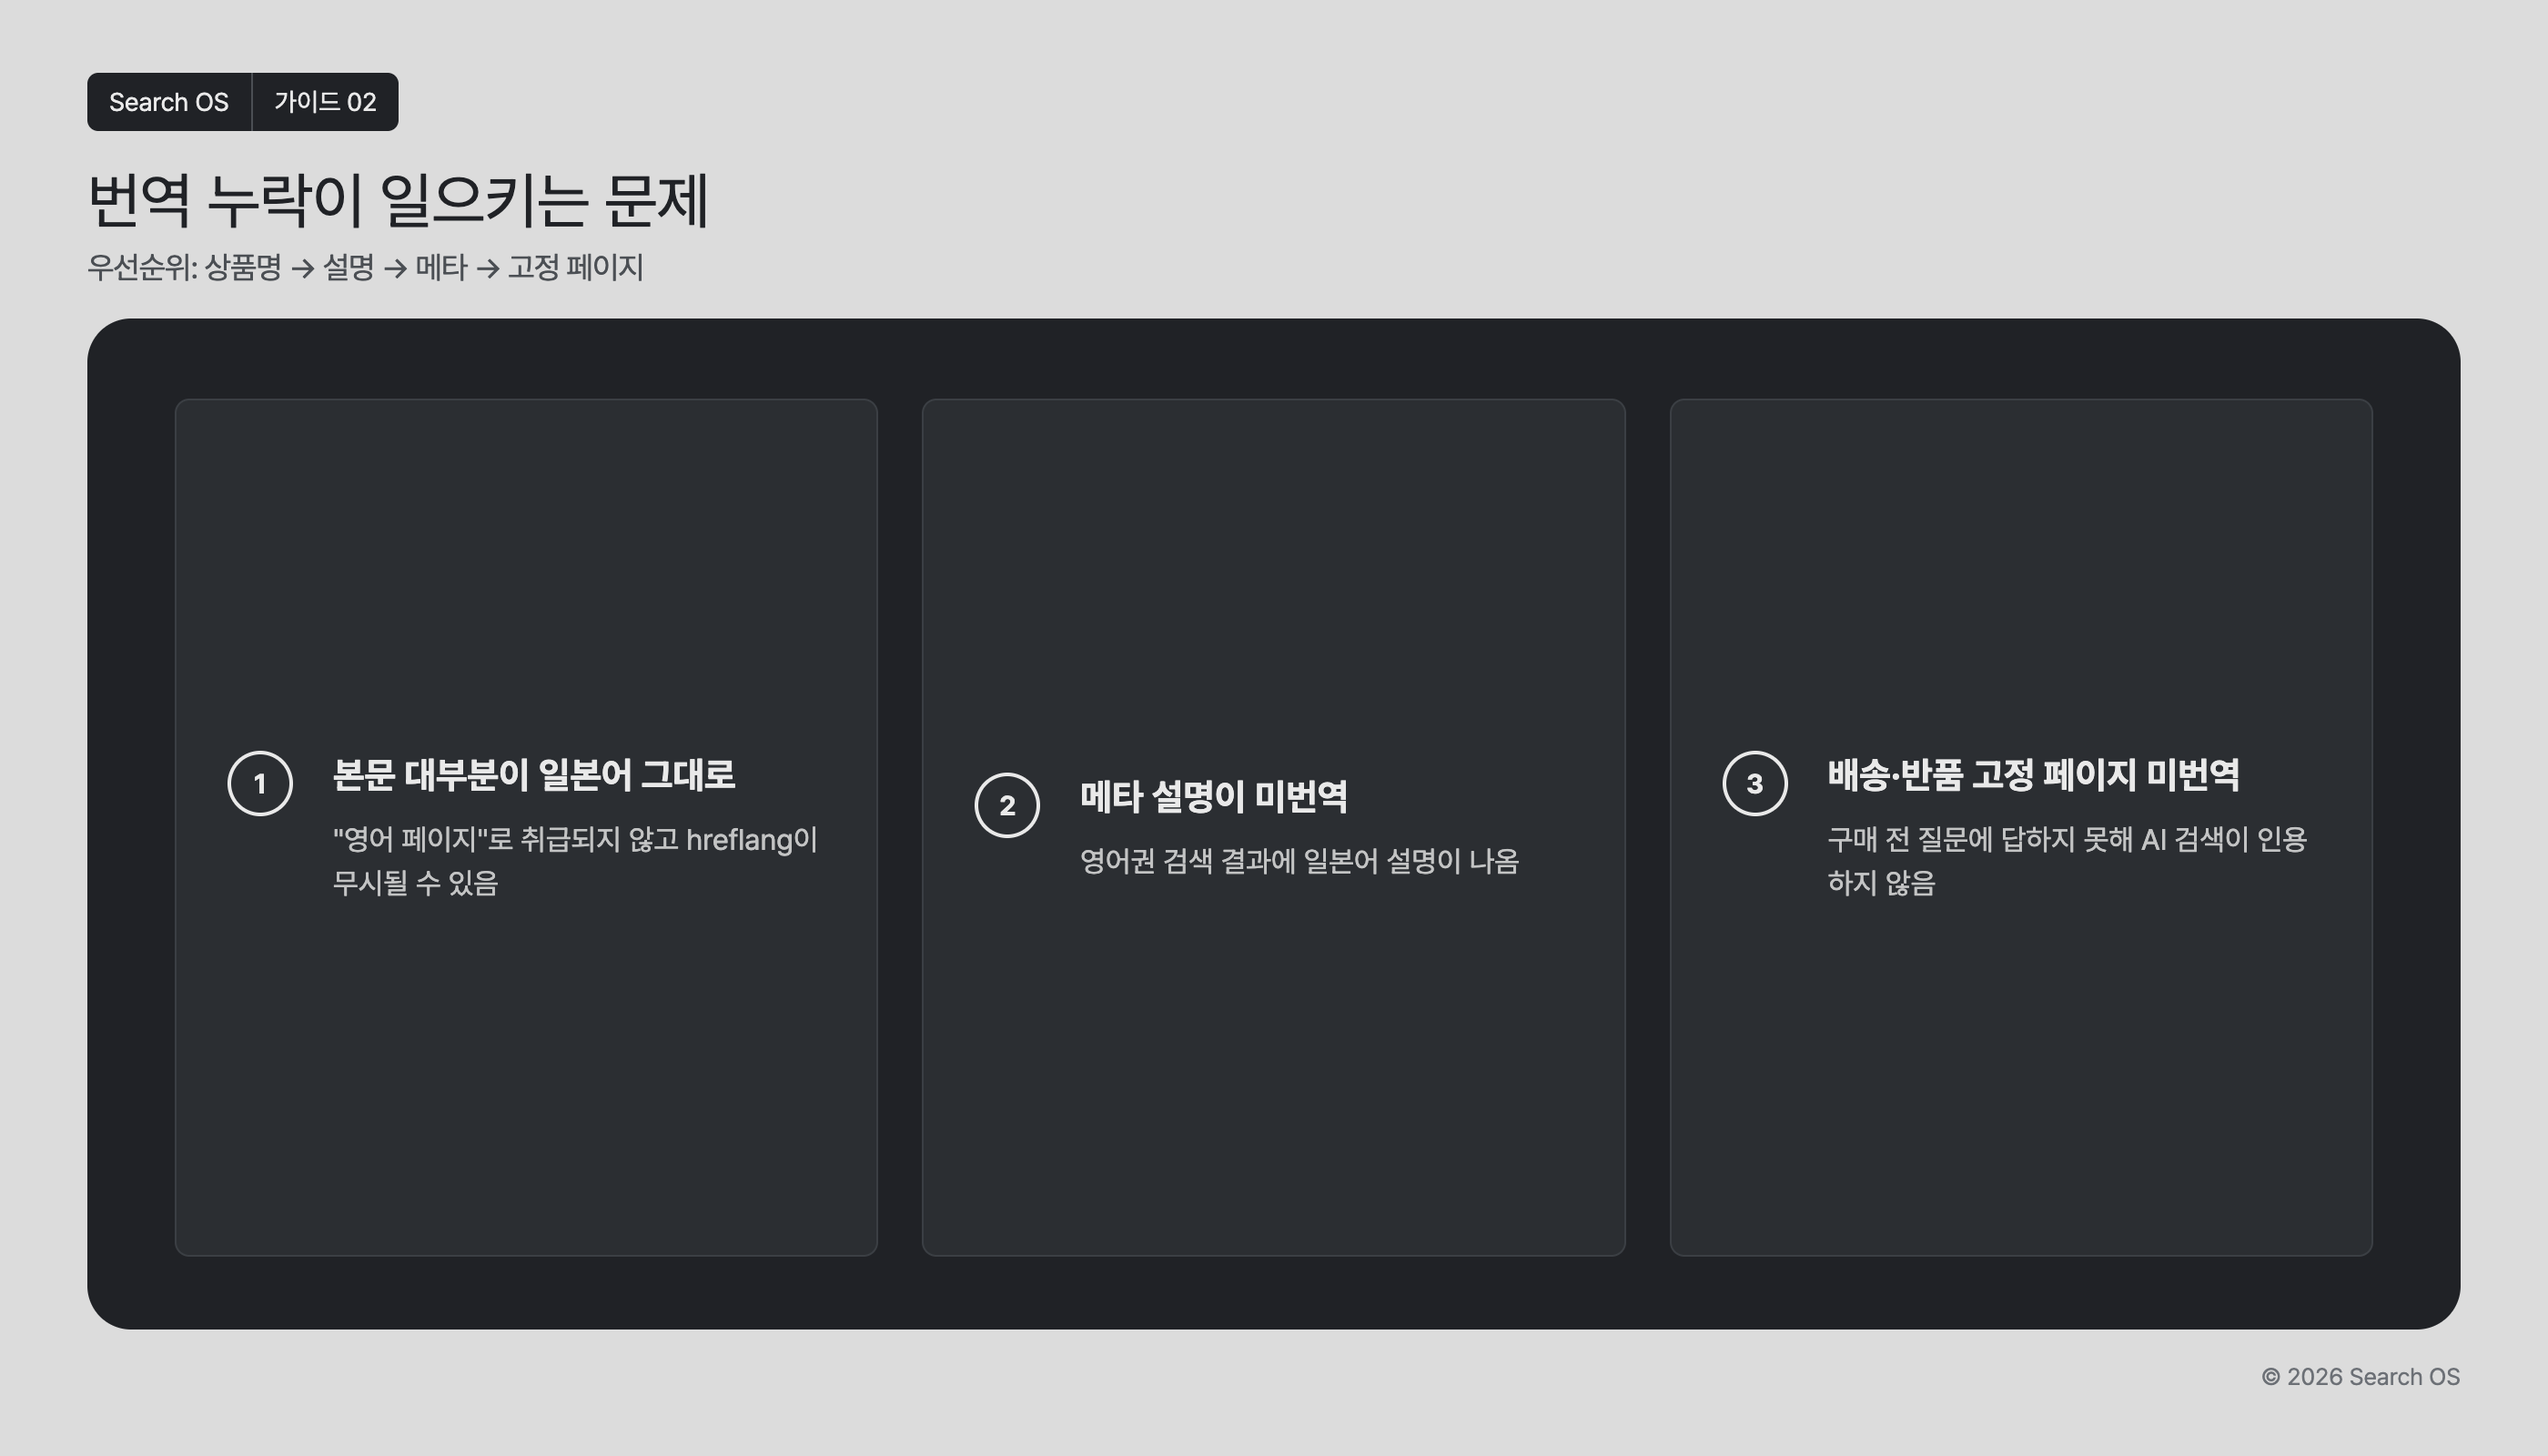Click the description about AI 검색이 인용하지 않음
The image size is (2548, 1456).
tap(2067, 860)
